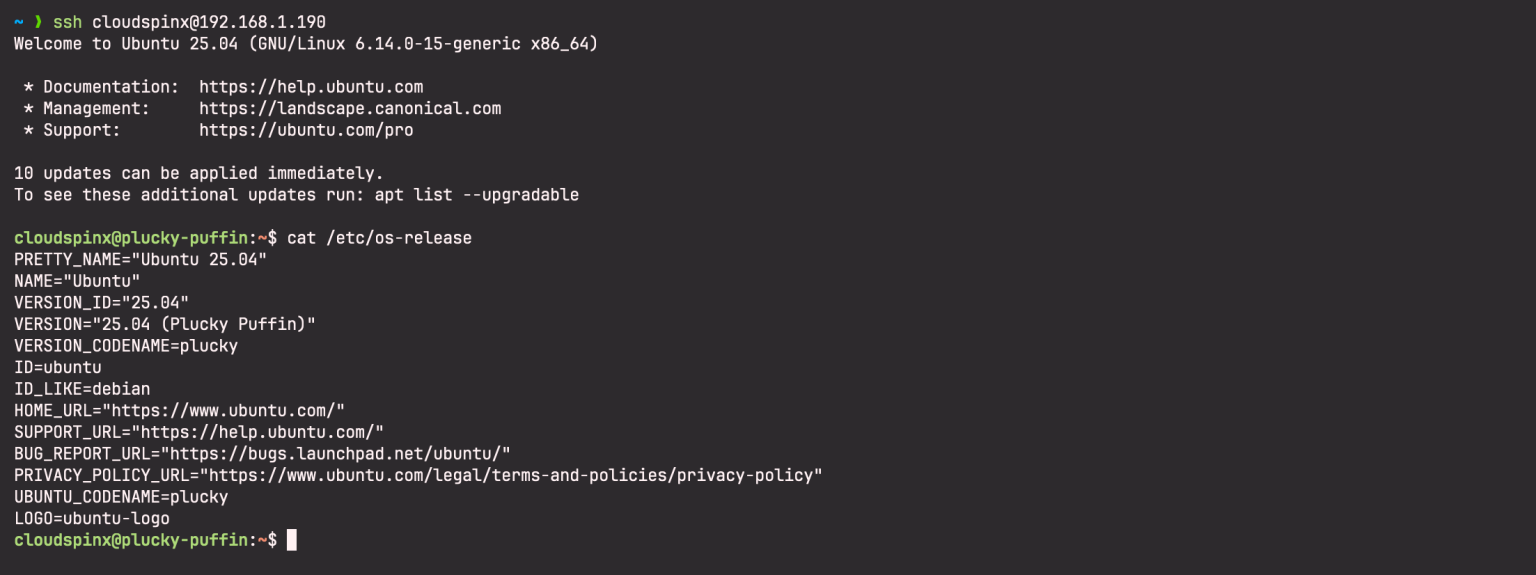This screenshot has width=1536, height=575.
Task: Click the UBUNTU_CODENAME=plucky line
Action: tap(121, 497)
